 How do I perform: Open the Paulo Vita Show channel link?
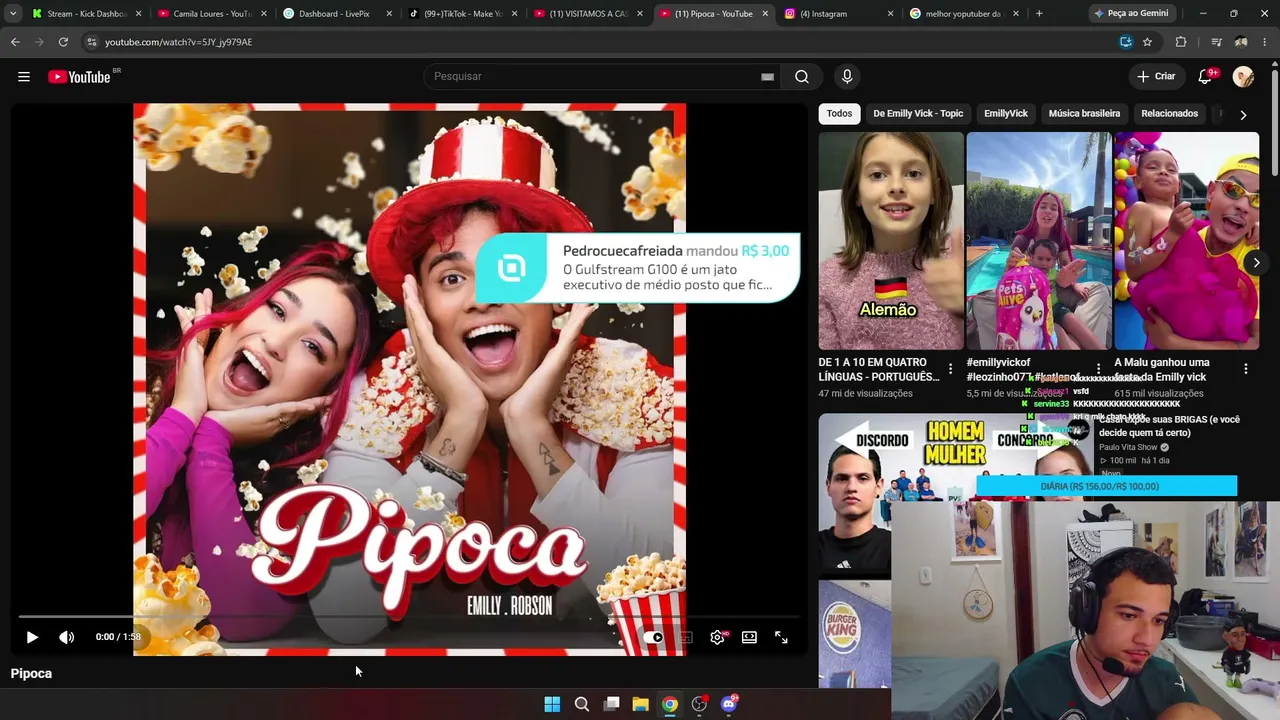[1128, 447]
